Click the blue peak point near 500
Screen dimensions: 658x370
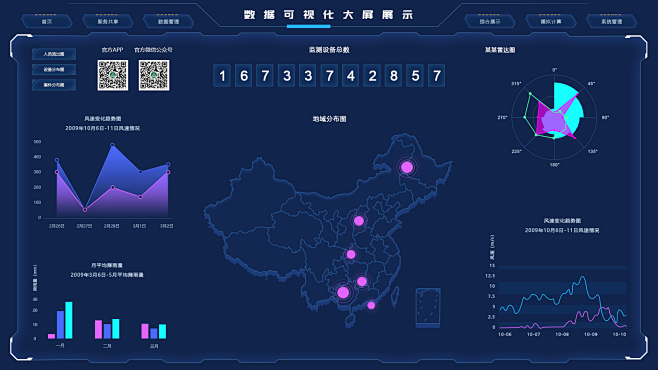point(112,145)
